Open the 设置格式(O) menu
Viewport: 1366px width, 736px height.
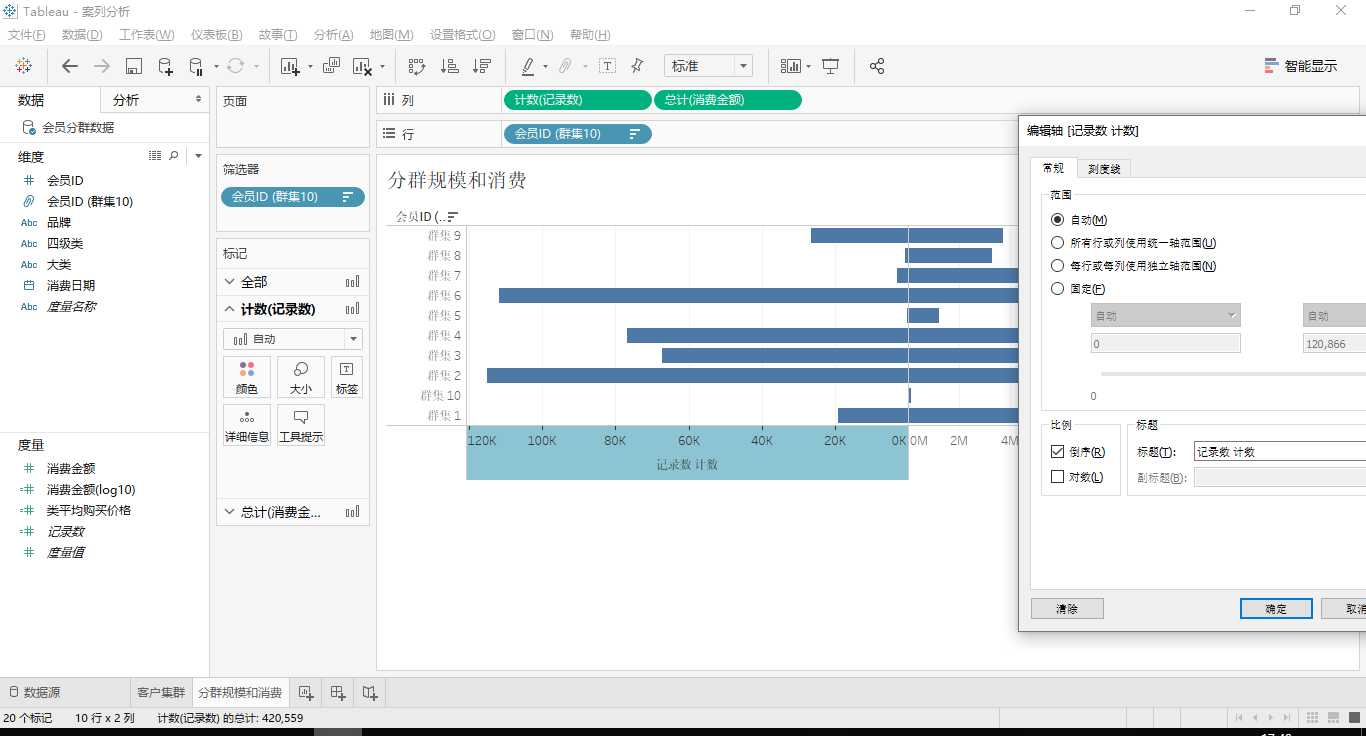463,35
